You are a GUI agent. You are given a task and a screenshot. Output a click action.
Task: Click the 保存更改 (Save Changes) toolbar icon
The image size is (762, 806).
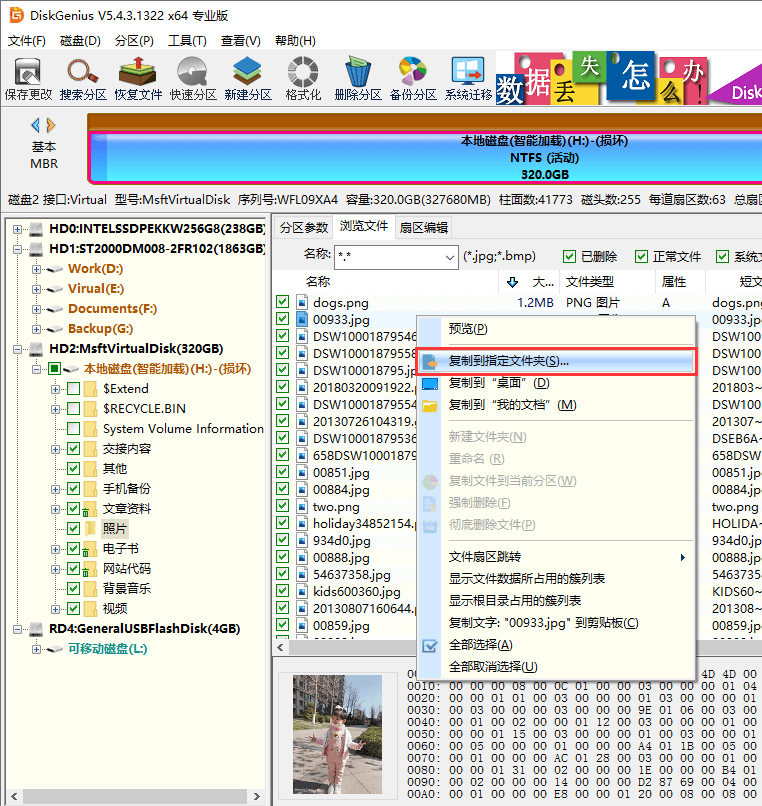pos(28,78)
